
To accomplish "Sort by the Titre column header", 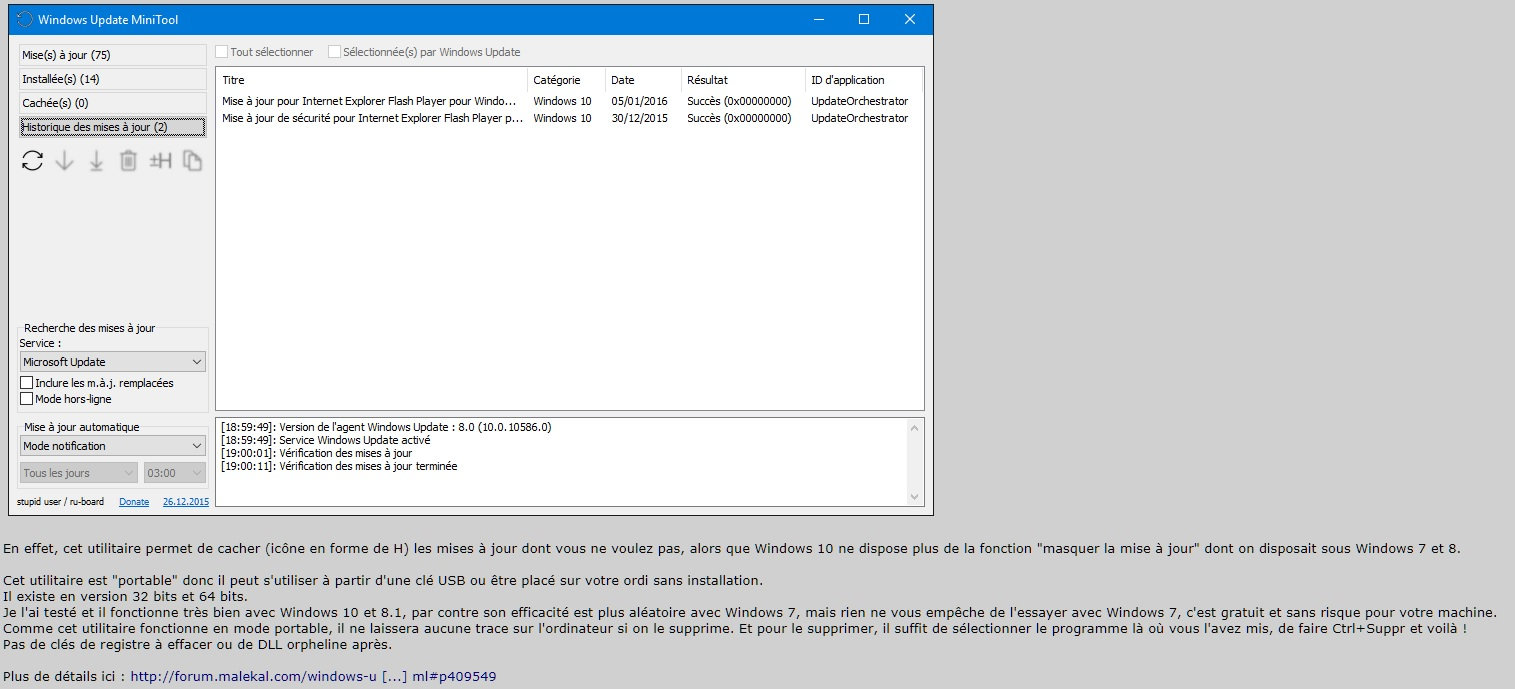I will (x=372, y=80).
